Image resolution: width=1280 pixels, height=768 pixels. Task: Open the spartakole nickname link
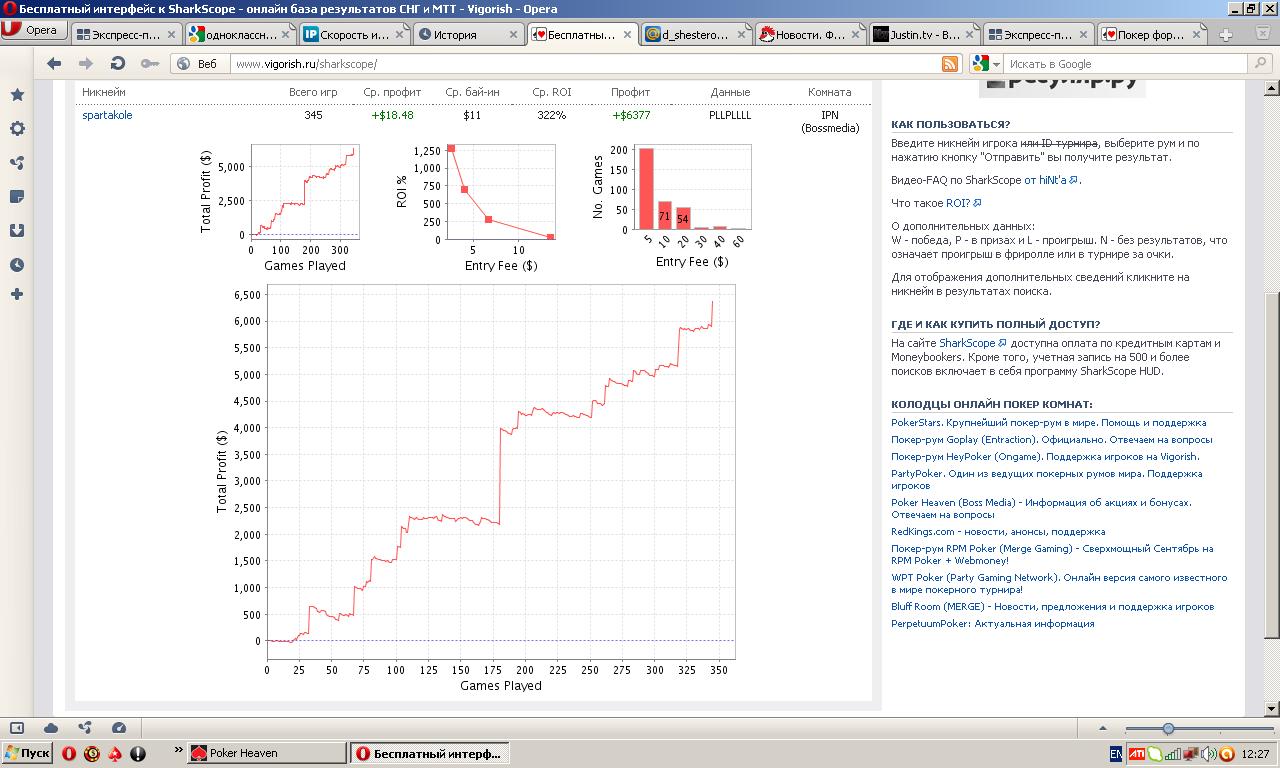point(107,115)
